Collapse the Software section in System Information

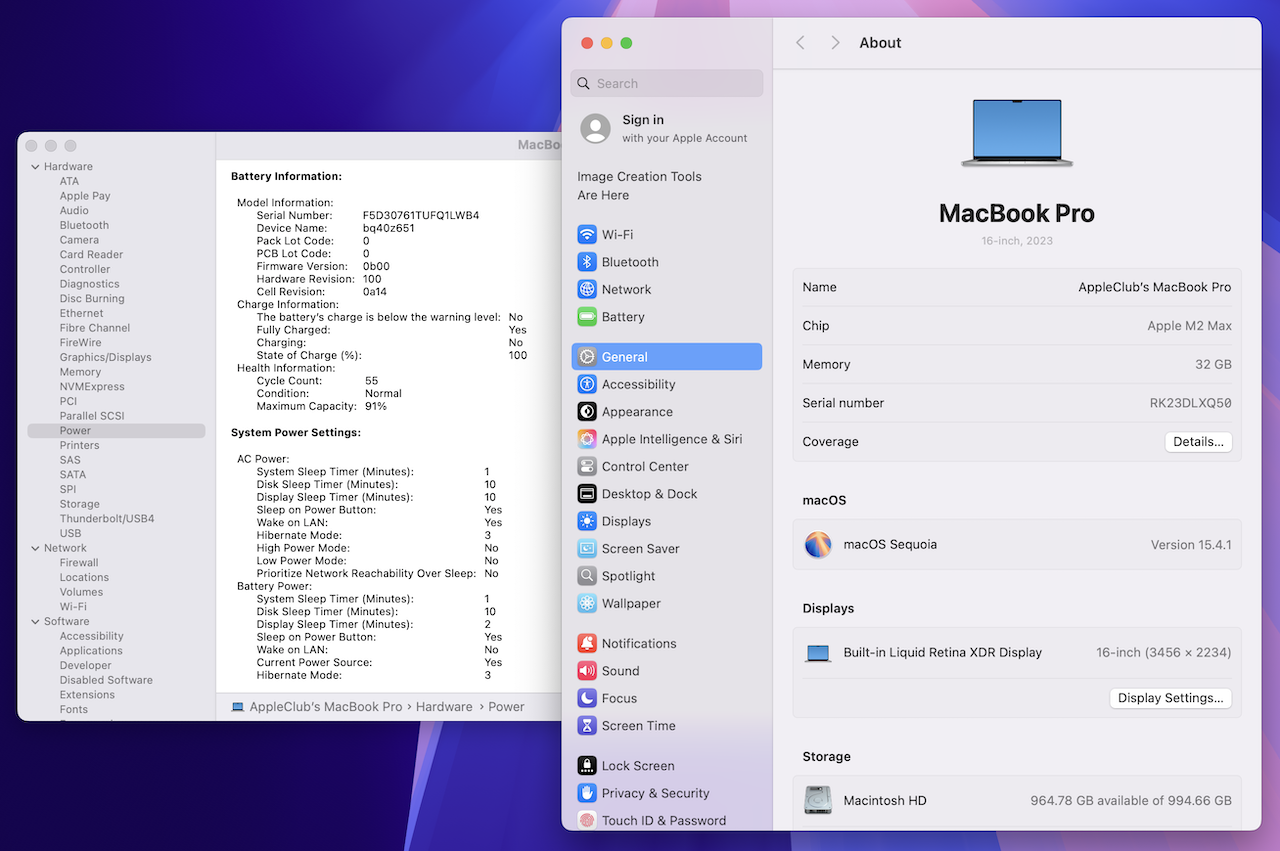[x=36, y=622]
